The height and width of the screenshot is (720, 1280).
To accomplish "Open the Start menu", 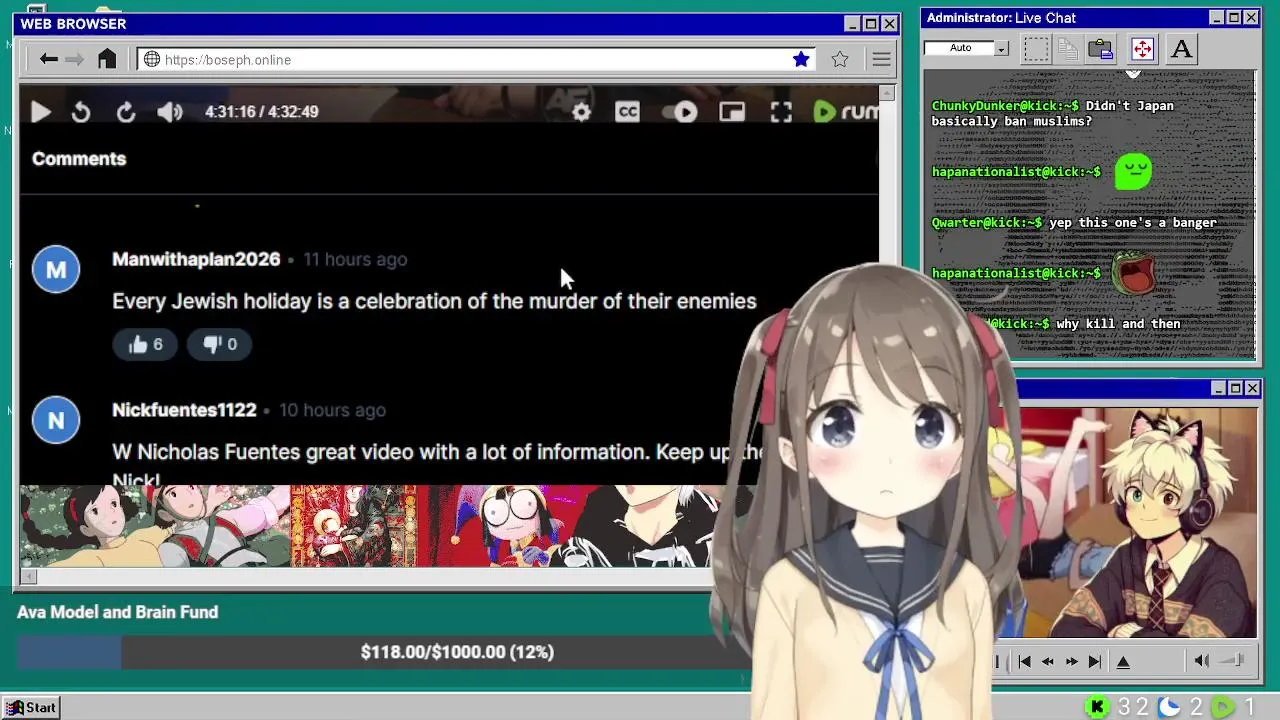I will [x=32, y=707].
